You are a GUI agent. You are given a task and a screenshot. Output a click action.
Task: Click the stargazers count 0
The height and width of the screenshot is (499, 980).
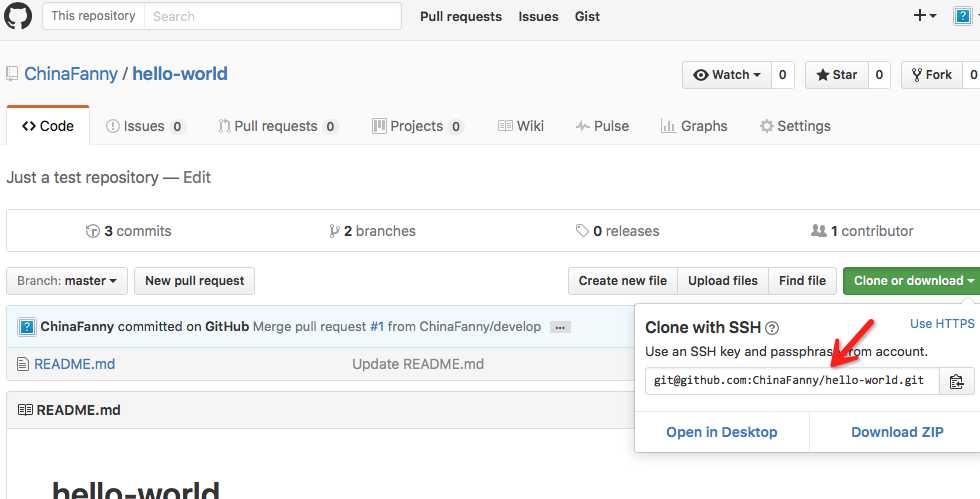click(x=879, y=75)
